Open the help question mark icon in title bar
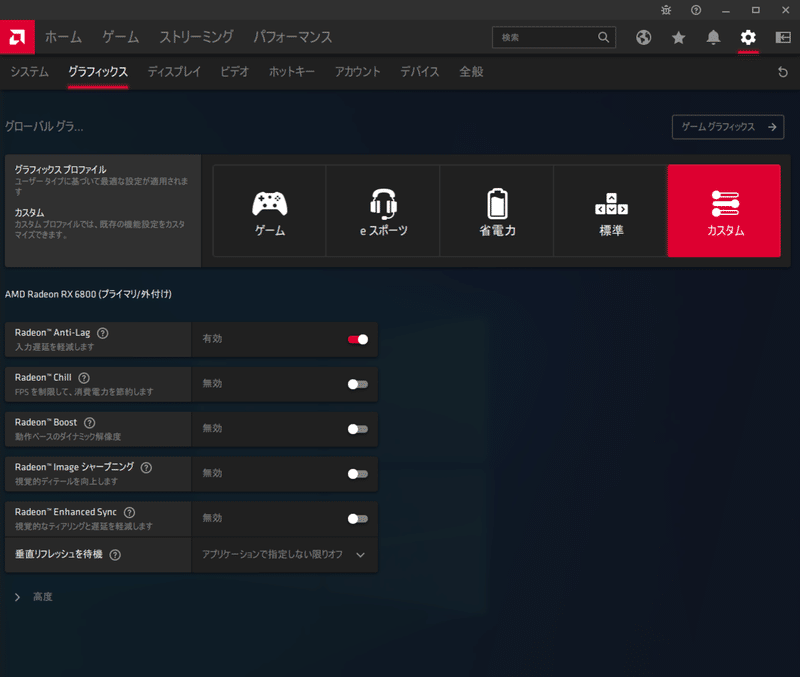This screenshot has width=800, height=677. 696,10
